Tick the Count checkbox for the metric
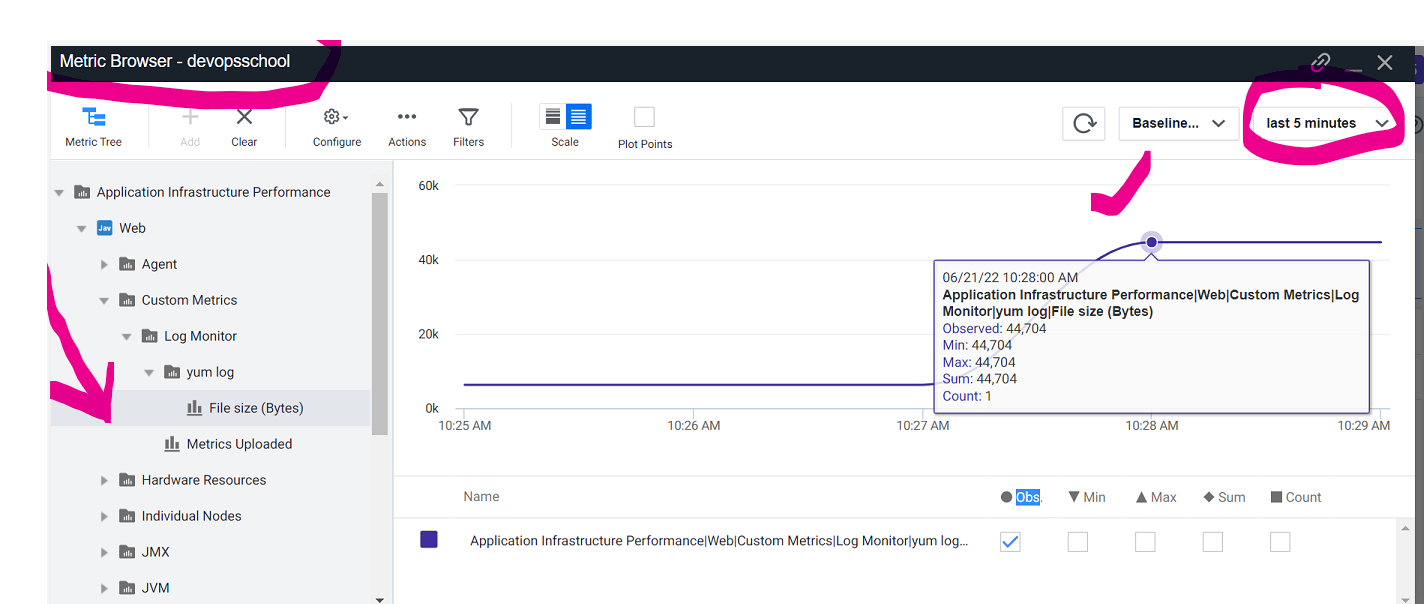 1280,541
